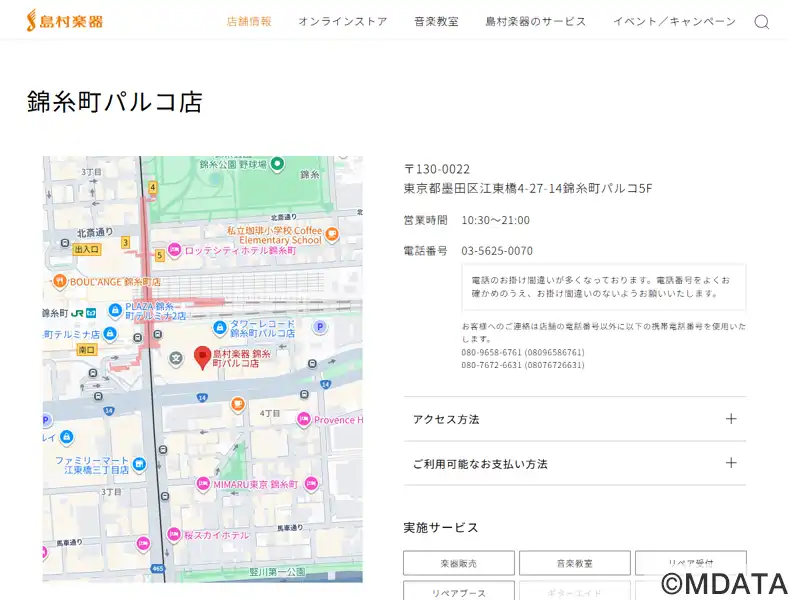The image size is (800, 600).
Task: Select the 音楽教室 service button
Action: (574, 563)
